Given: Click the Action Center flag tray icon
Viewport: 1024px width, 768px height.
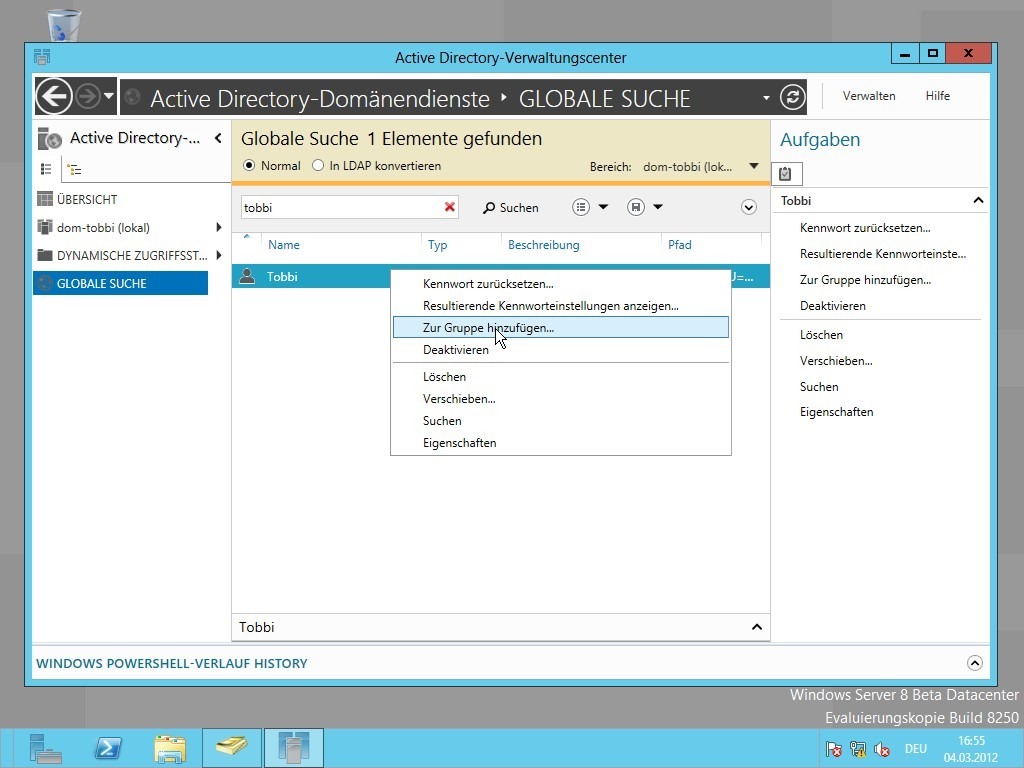Looking at the screenshot, I should 833,749.
